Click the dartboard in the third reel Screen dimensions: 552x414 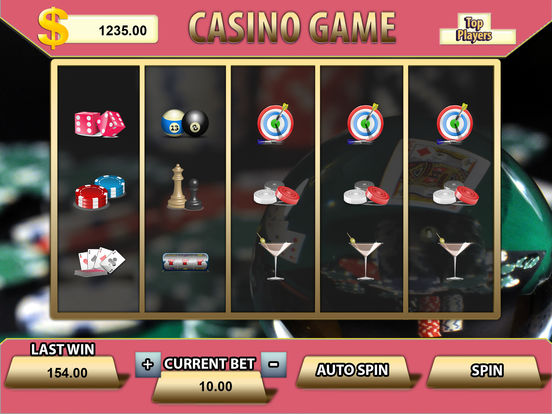click(x=275, y=124)
